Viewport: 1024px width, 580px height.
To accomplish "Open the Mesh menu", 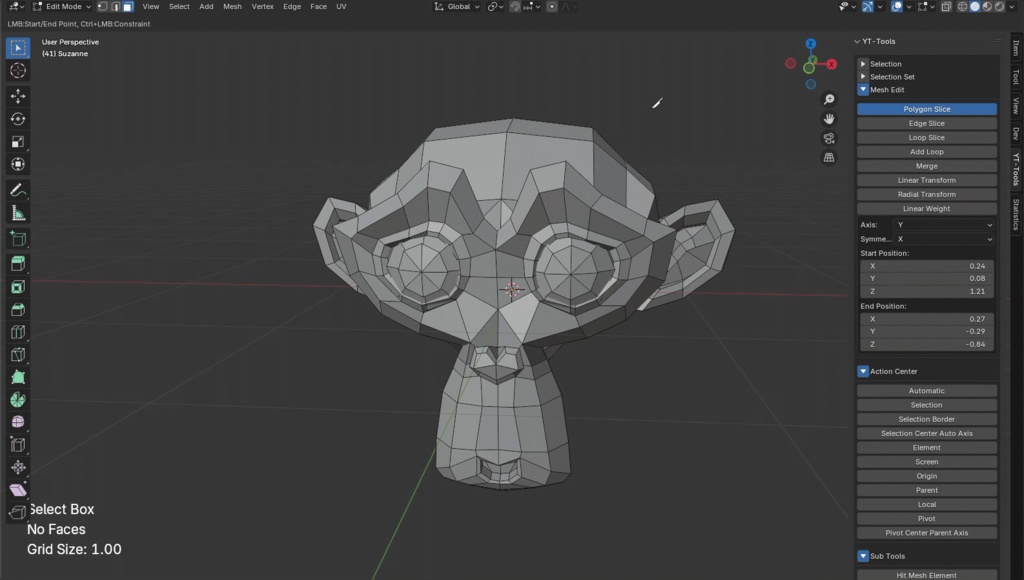I will click(232, 6).
